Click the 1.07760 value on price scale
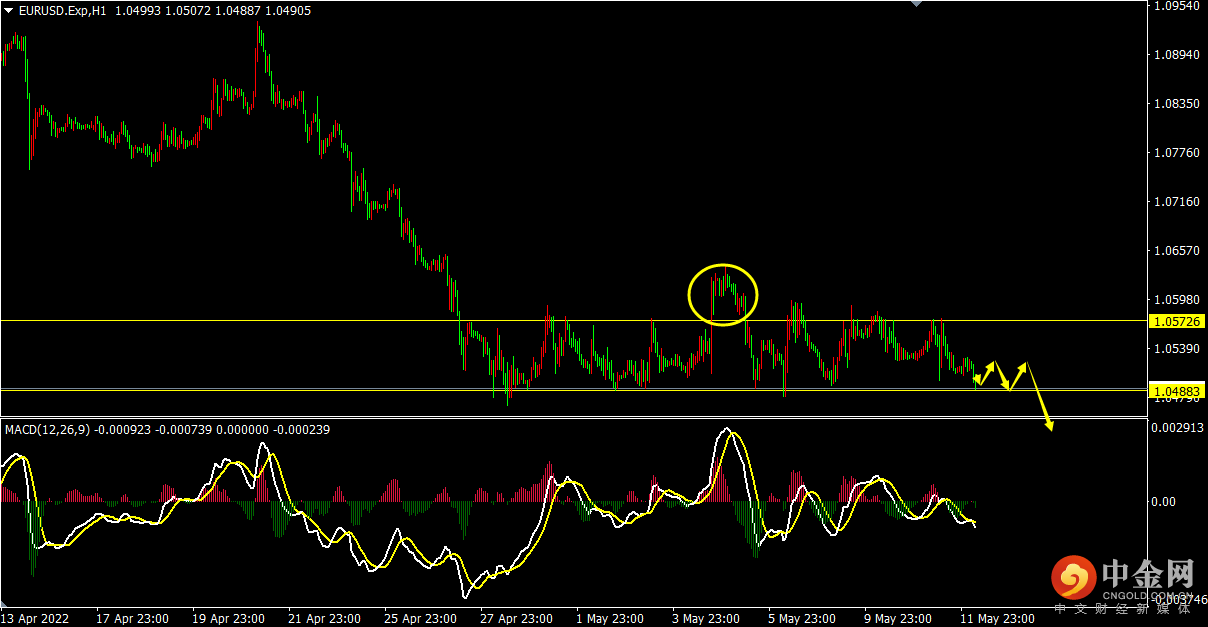This screenshot has height=627, width=1208. (x=1176, y=153)
